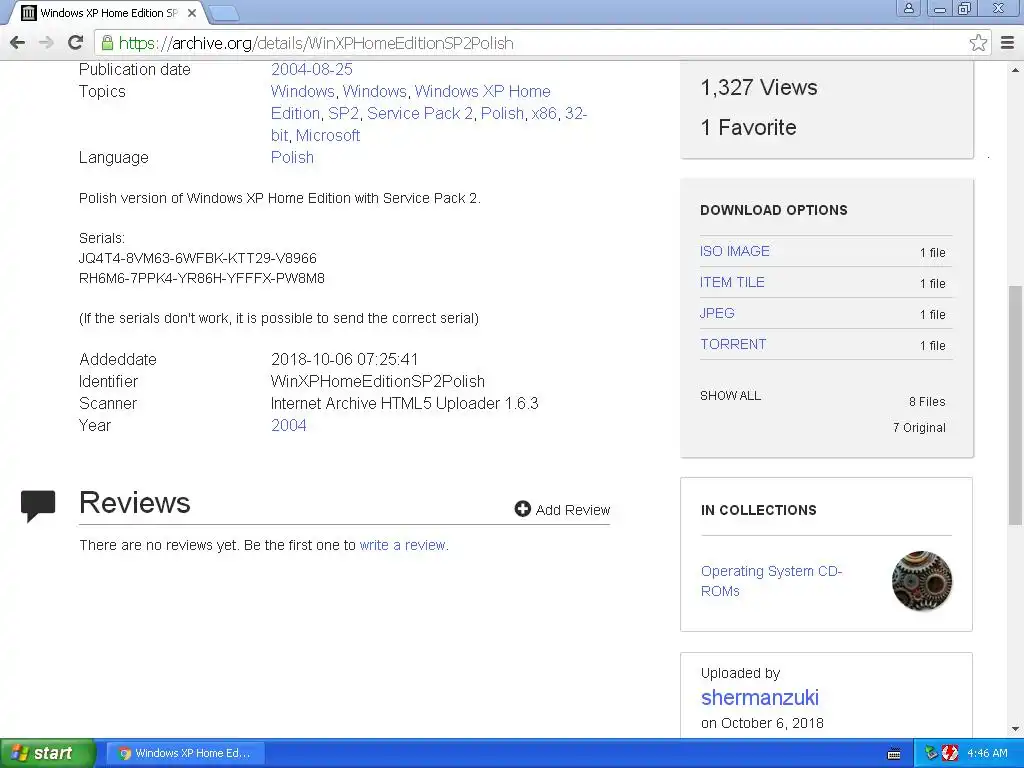Go back with the browser back arrow
This screenshot has height=768, width=1024.
pos(18,43)
